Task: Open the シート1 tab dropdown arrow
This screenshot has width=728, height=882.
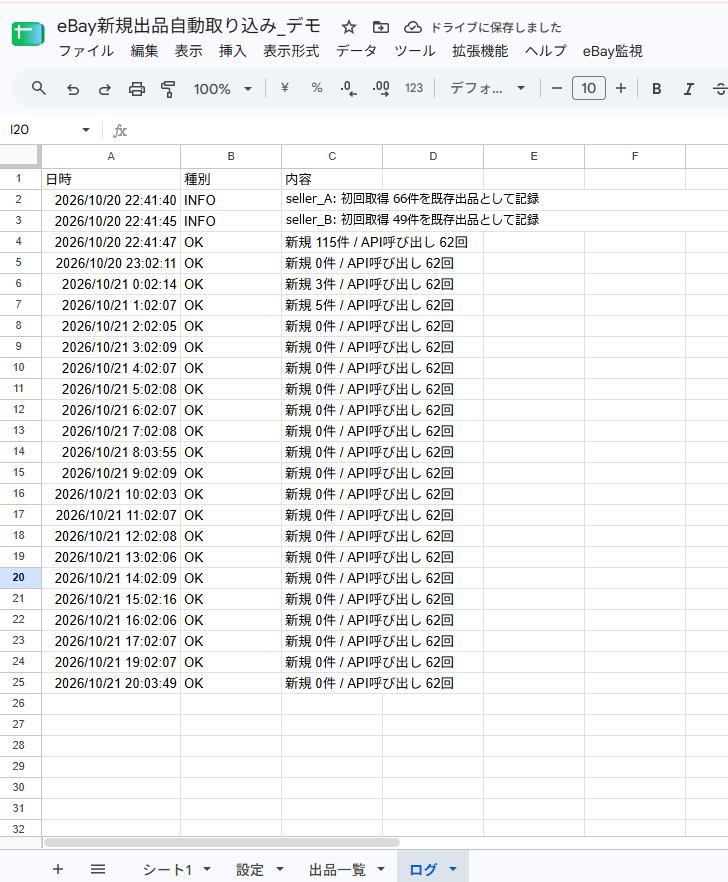Action: [207, 870]
